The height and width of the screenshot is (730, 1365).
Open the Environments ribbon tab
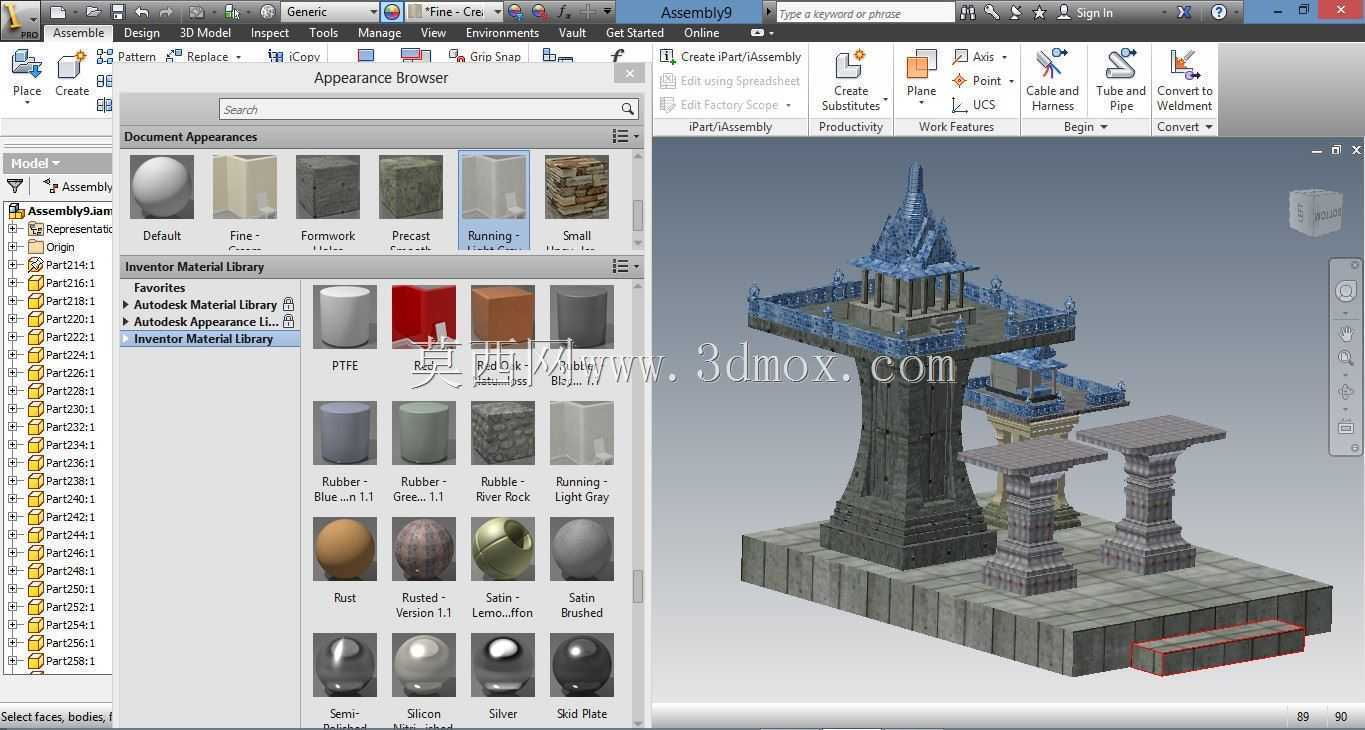click(502, 33)
